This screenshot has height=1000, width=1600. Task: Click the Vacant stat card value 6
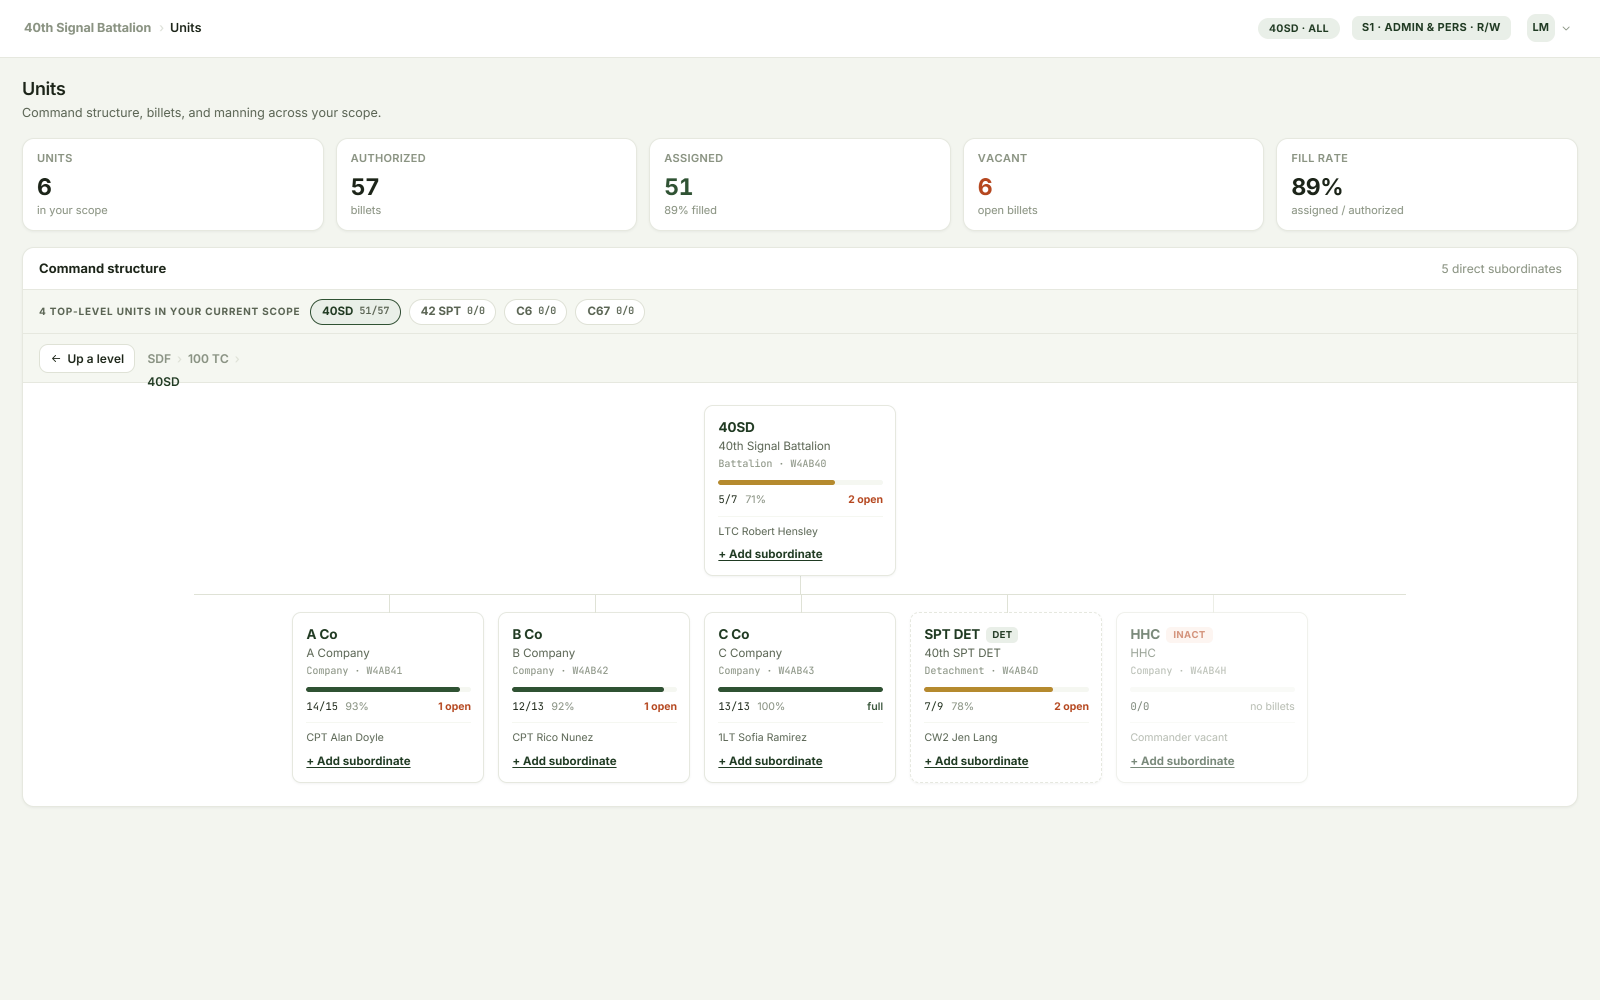click(985, 187)
